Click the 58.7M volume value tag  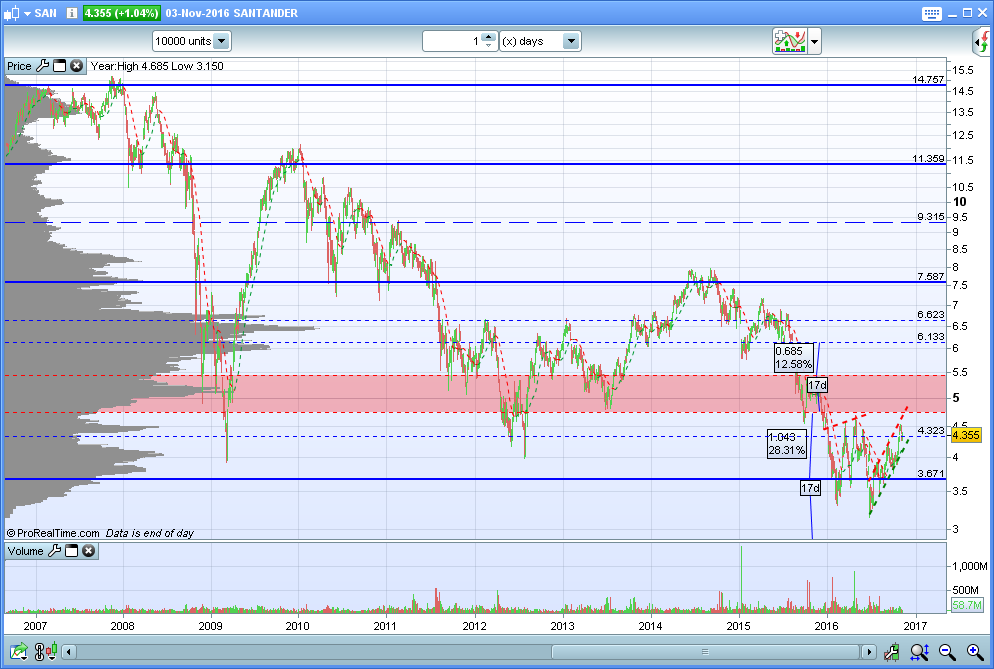967,605
